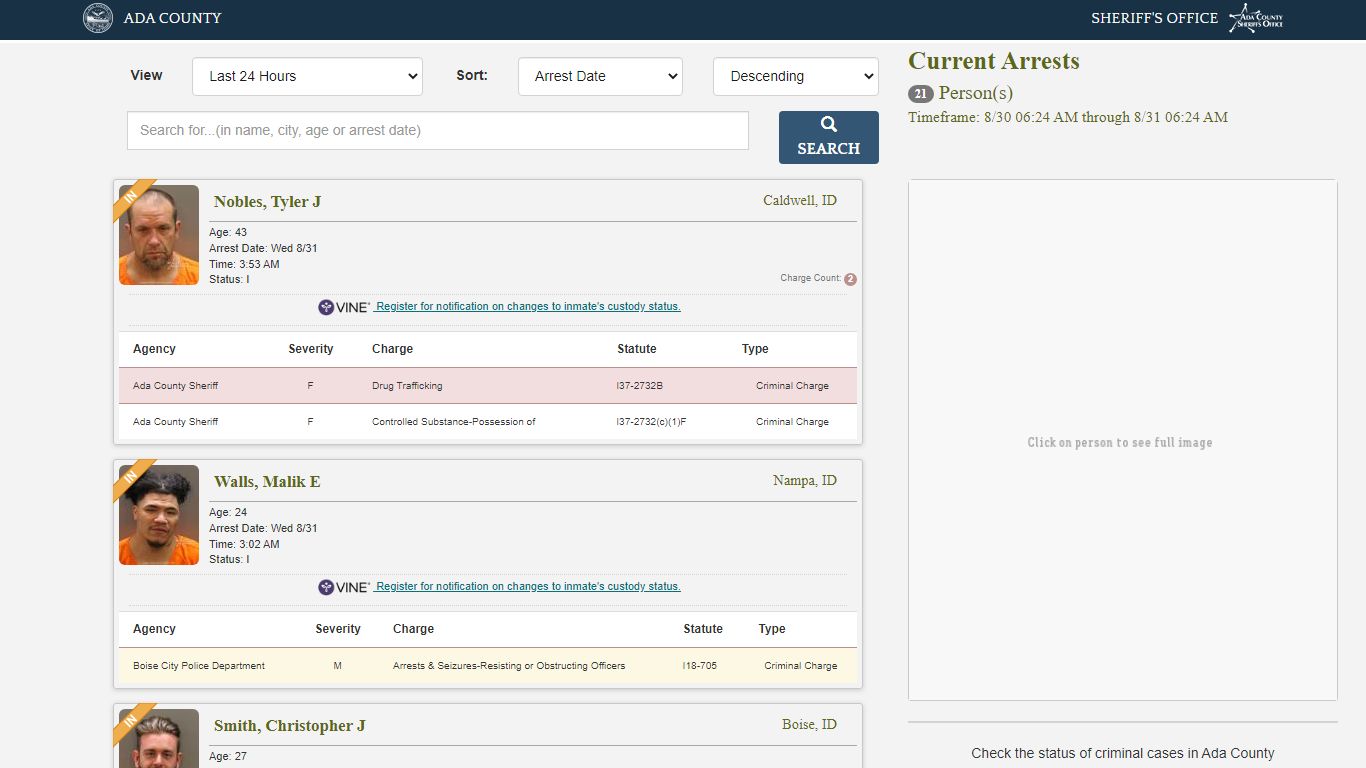Click the 21 persons count badge
This screenshot has height=768, width=1366.
[921, 94]
